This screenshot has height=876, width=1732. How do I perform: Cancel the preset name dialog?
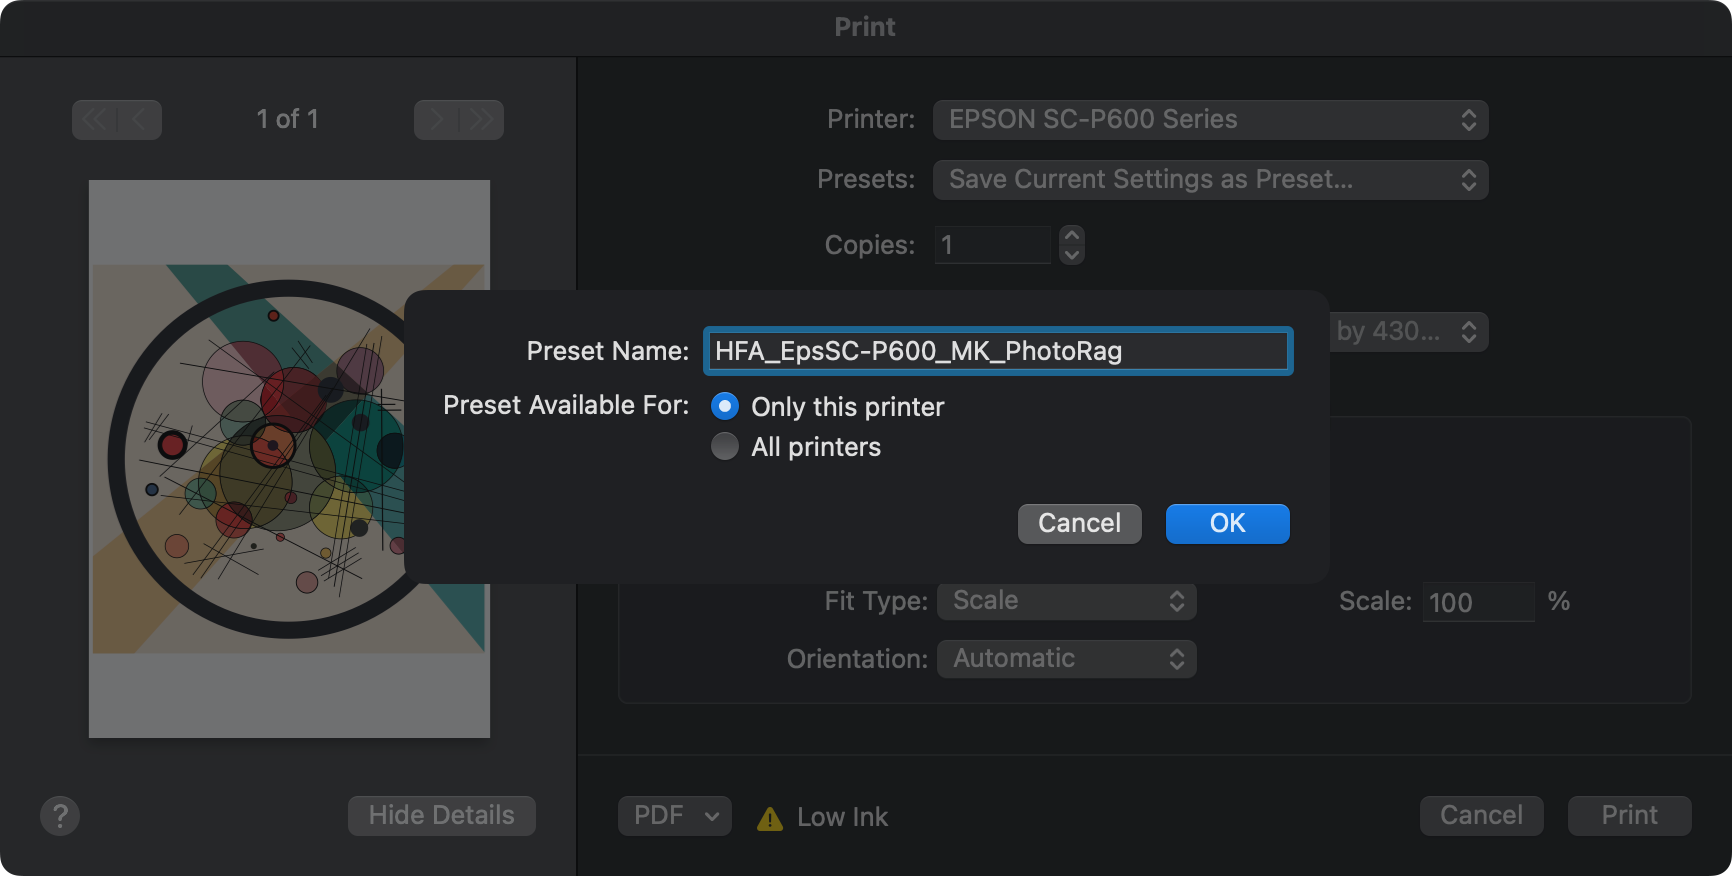tap(1079, 524)
